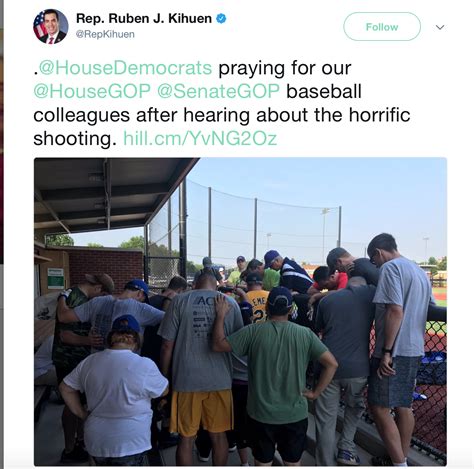The width and height of the screenshot is (474, 469).
Task: Click the word 'shooting.' in the tweet
Action: [75, 139]
